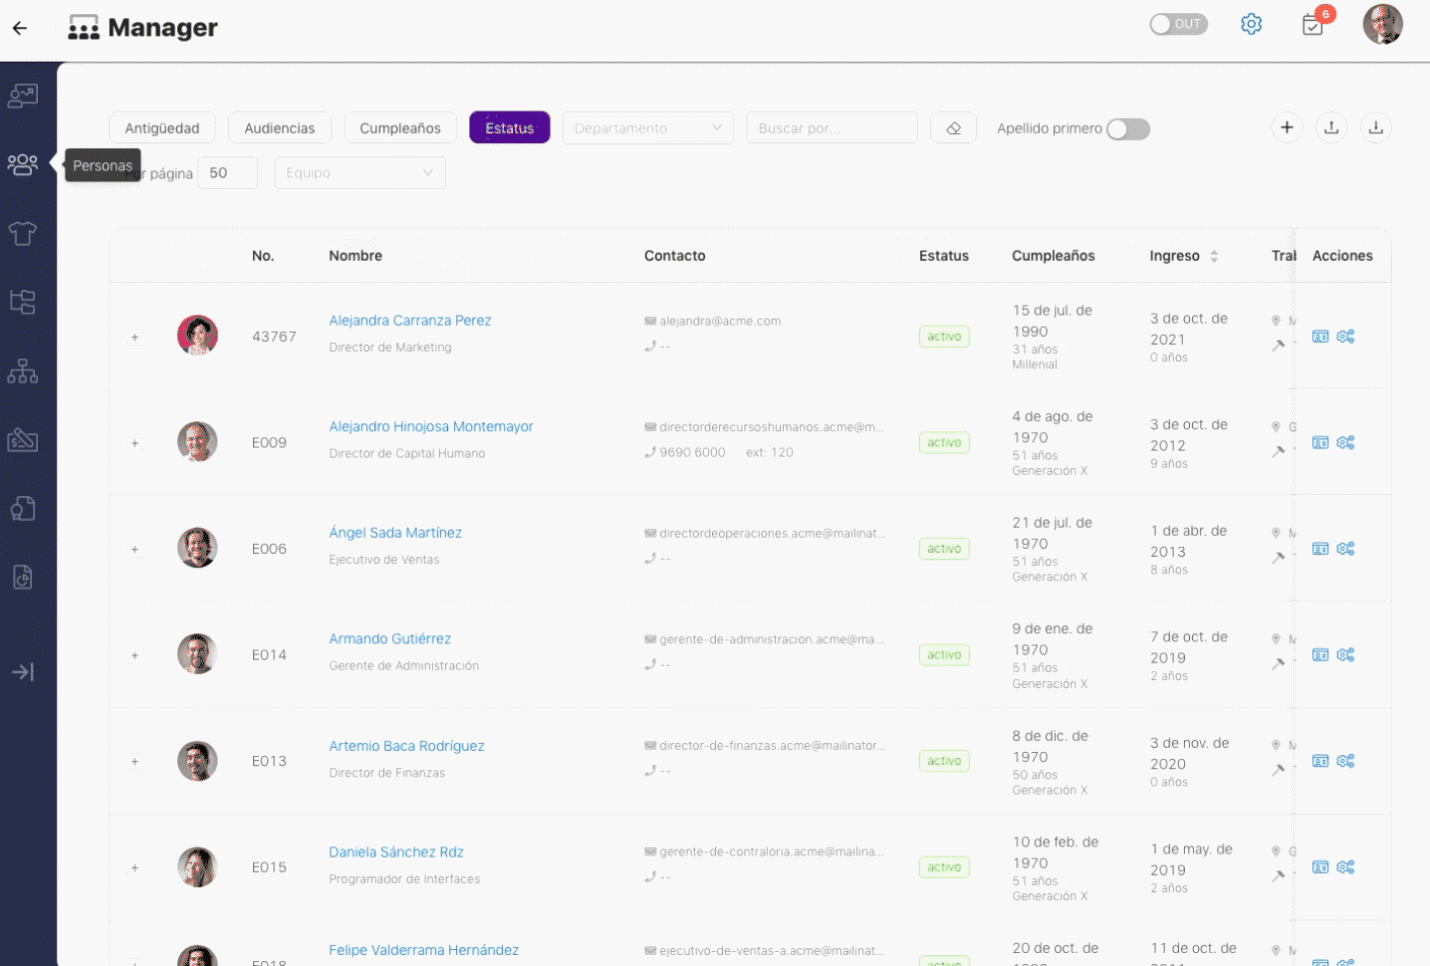
Task: Click the upload icon in toolbar
Action: click(x=1331, y=127)
